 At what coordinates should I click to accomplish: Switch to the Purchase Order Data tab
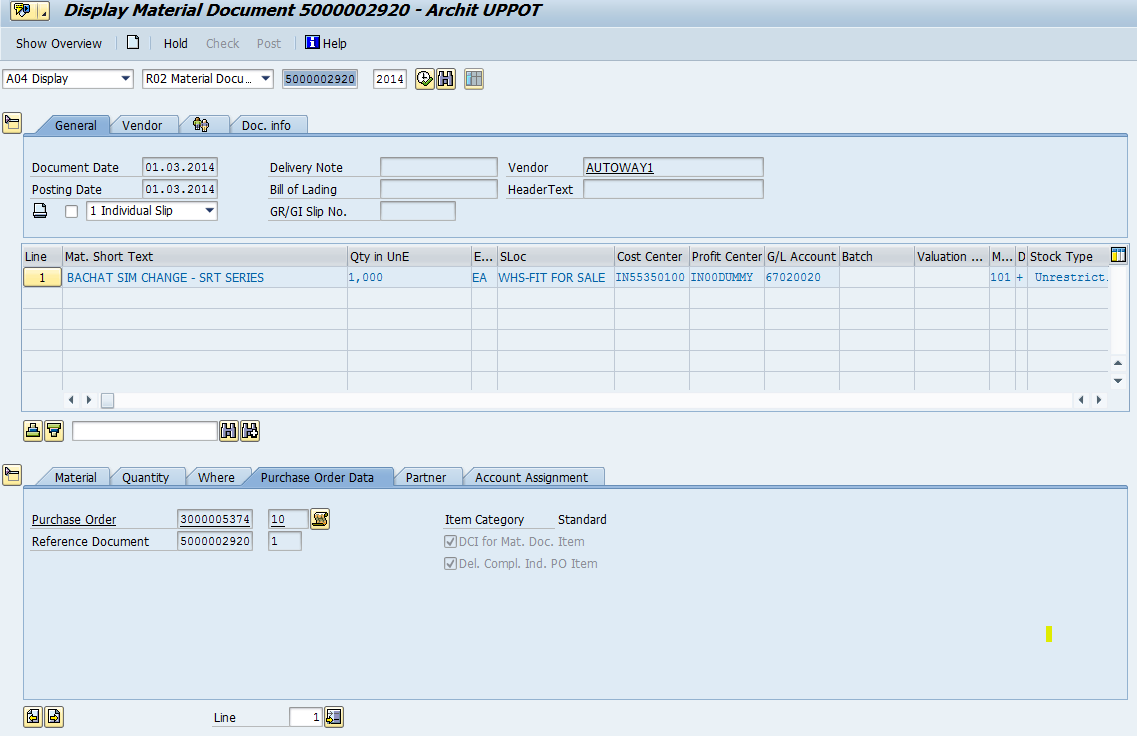[321, 477]
